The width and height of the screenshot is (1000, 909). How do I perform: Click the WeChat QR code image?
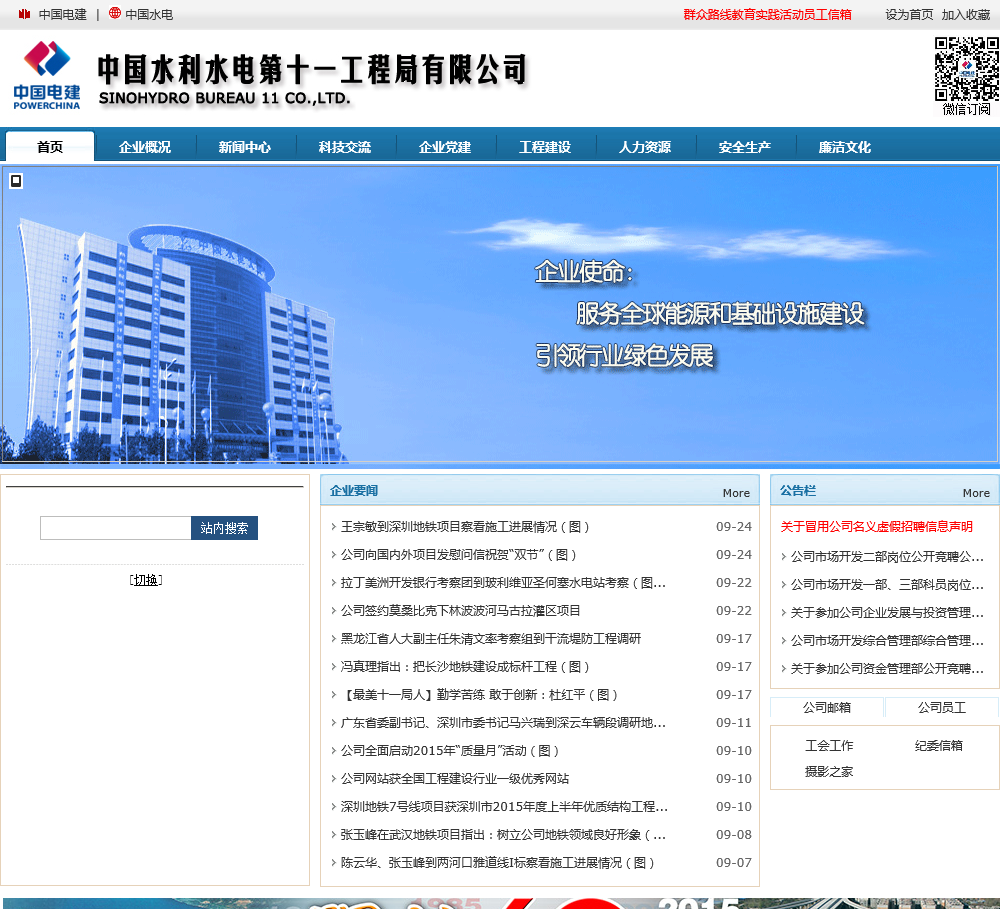point(966,69)
